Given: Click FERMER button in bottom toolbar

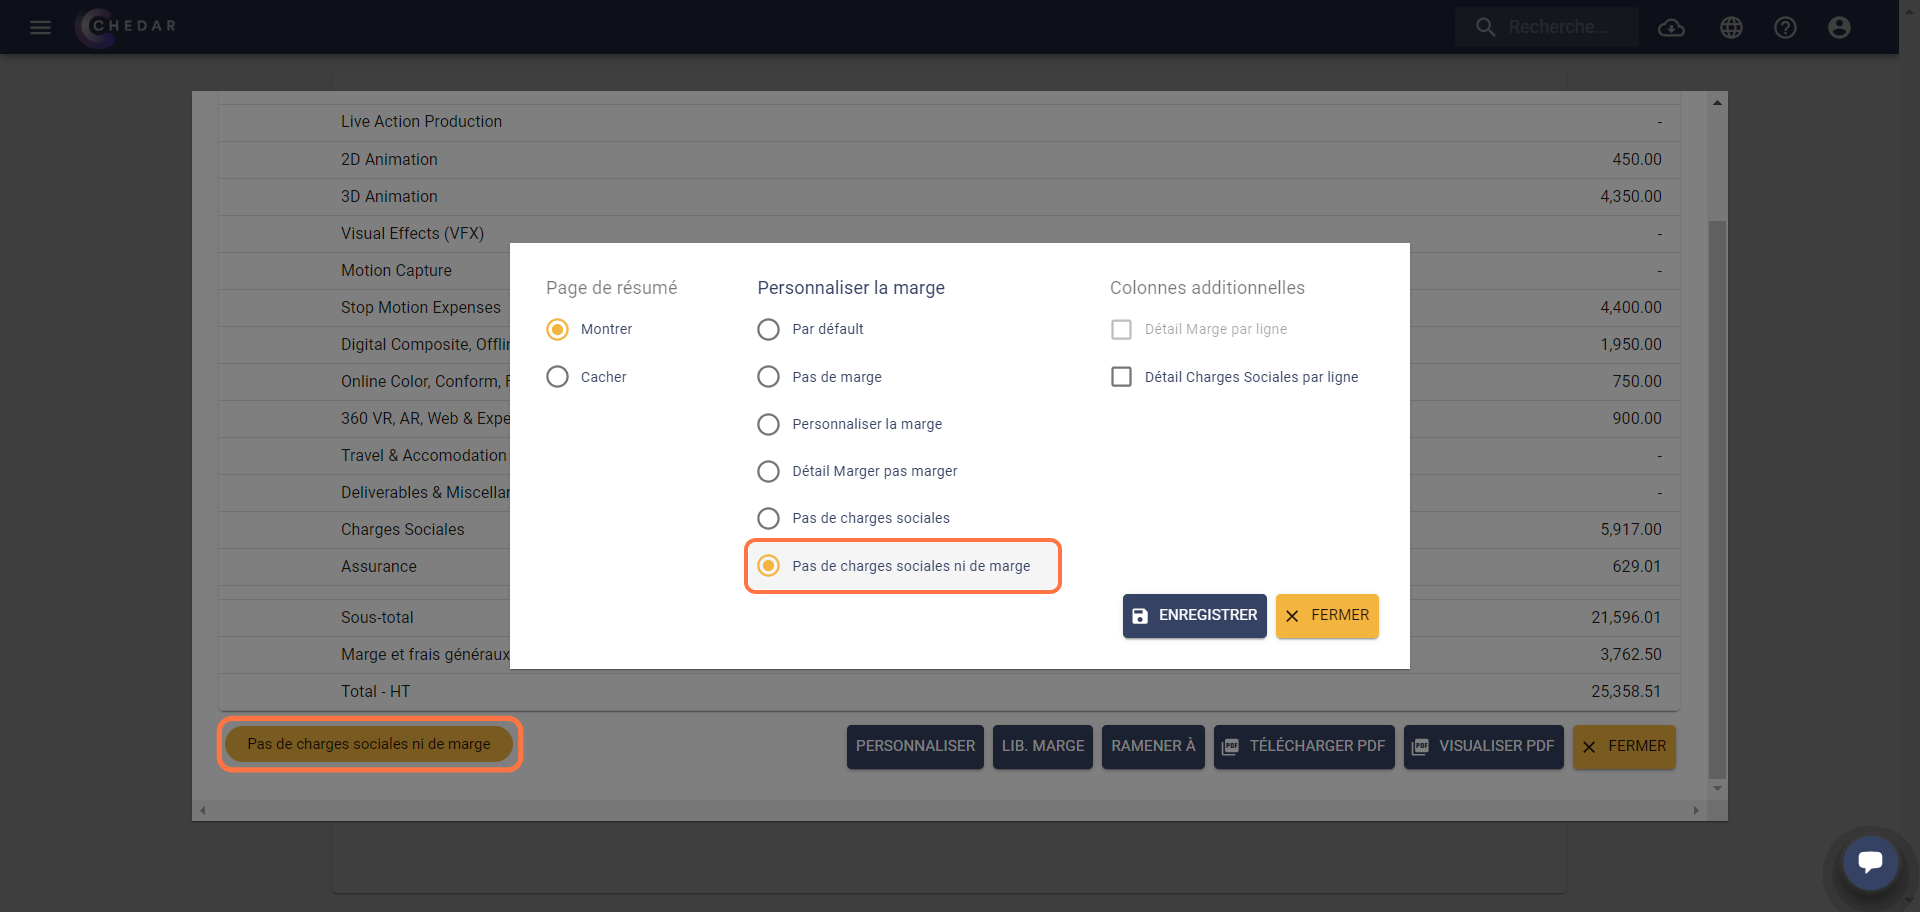Looking at the screenshot, I should tap(1624, 747).
